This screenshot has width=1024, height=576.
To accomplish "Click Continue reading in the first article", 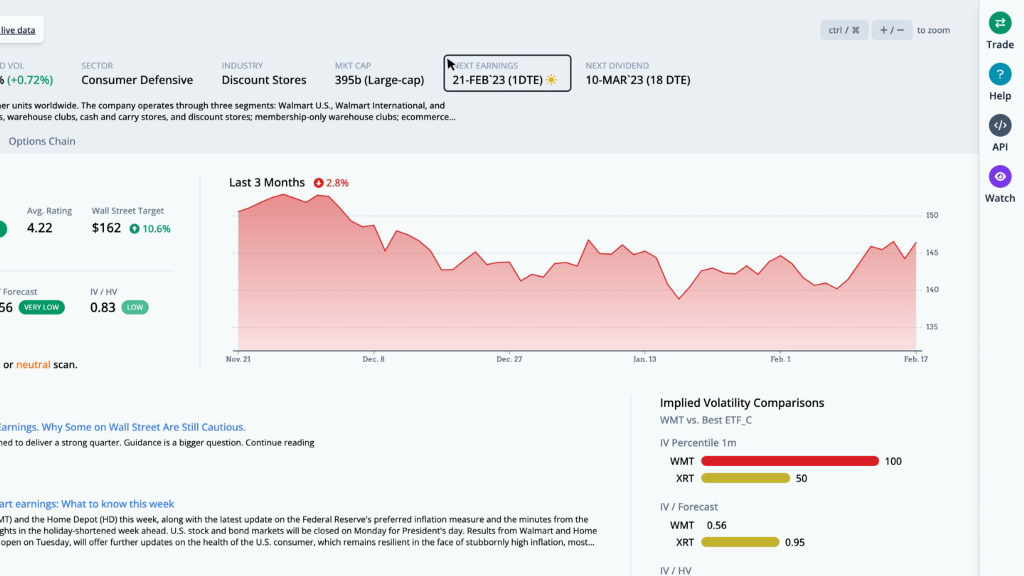I will [x=279, y=443].
